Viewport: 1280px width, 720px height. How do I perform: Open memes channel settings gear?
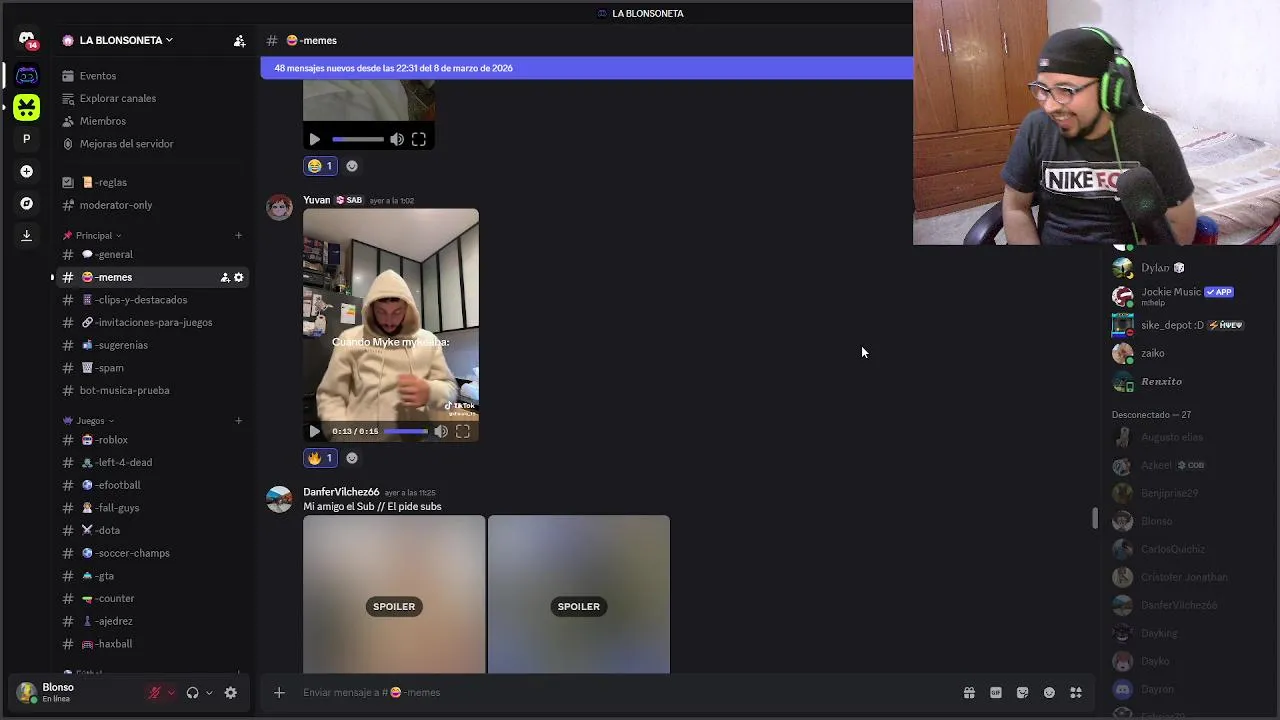point(238,277)
